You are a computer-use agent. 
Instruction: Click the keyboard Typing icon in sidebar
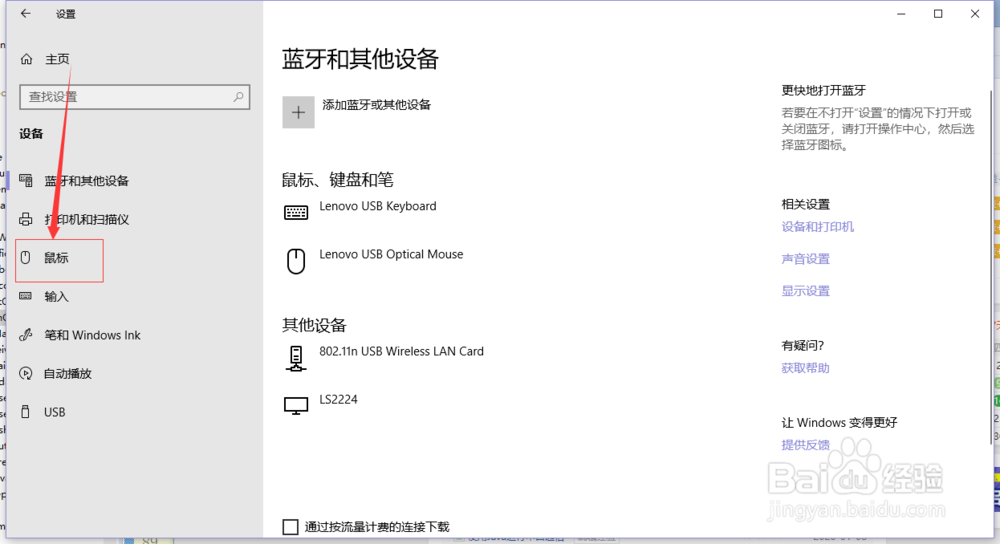[x=26, y=296]
